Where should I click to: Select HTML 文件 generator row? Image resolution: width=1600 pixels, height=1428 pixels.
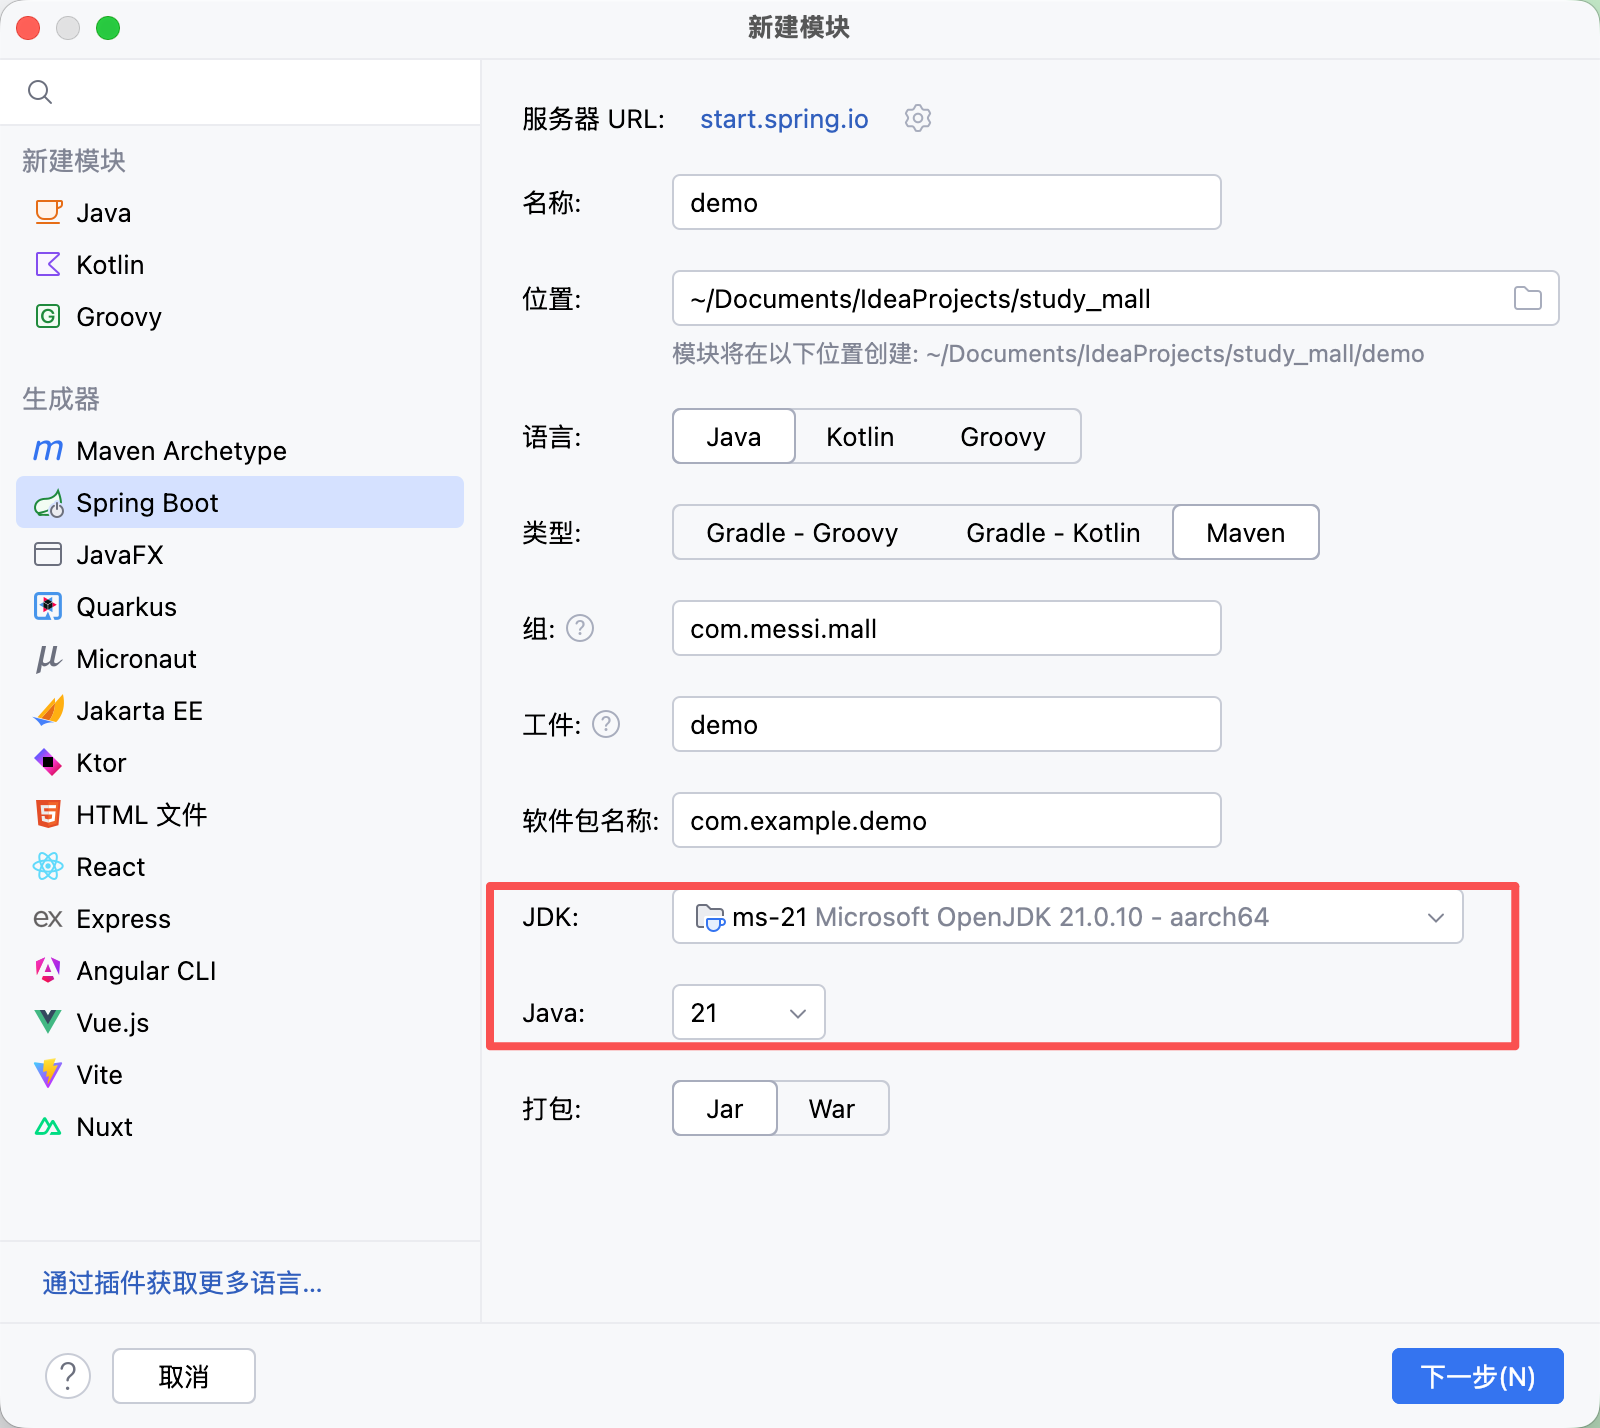240,814
